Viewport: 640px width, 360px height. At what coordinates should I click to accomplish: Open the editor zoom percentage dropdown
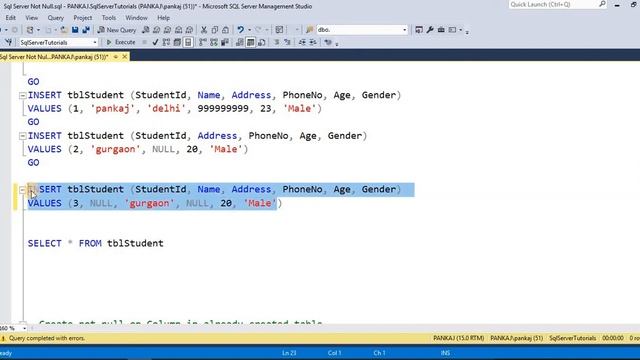pos(24,328)
